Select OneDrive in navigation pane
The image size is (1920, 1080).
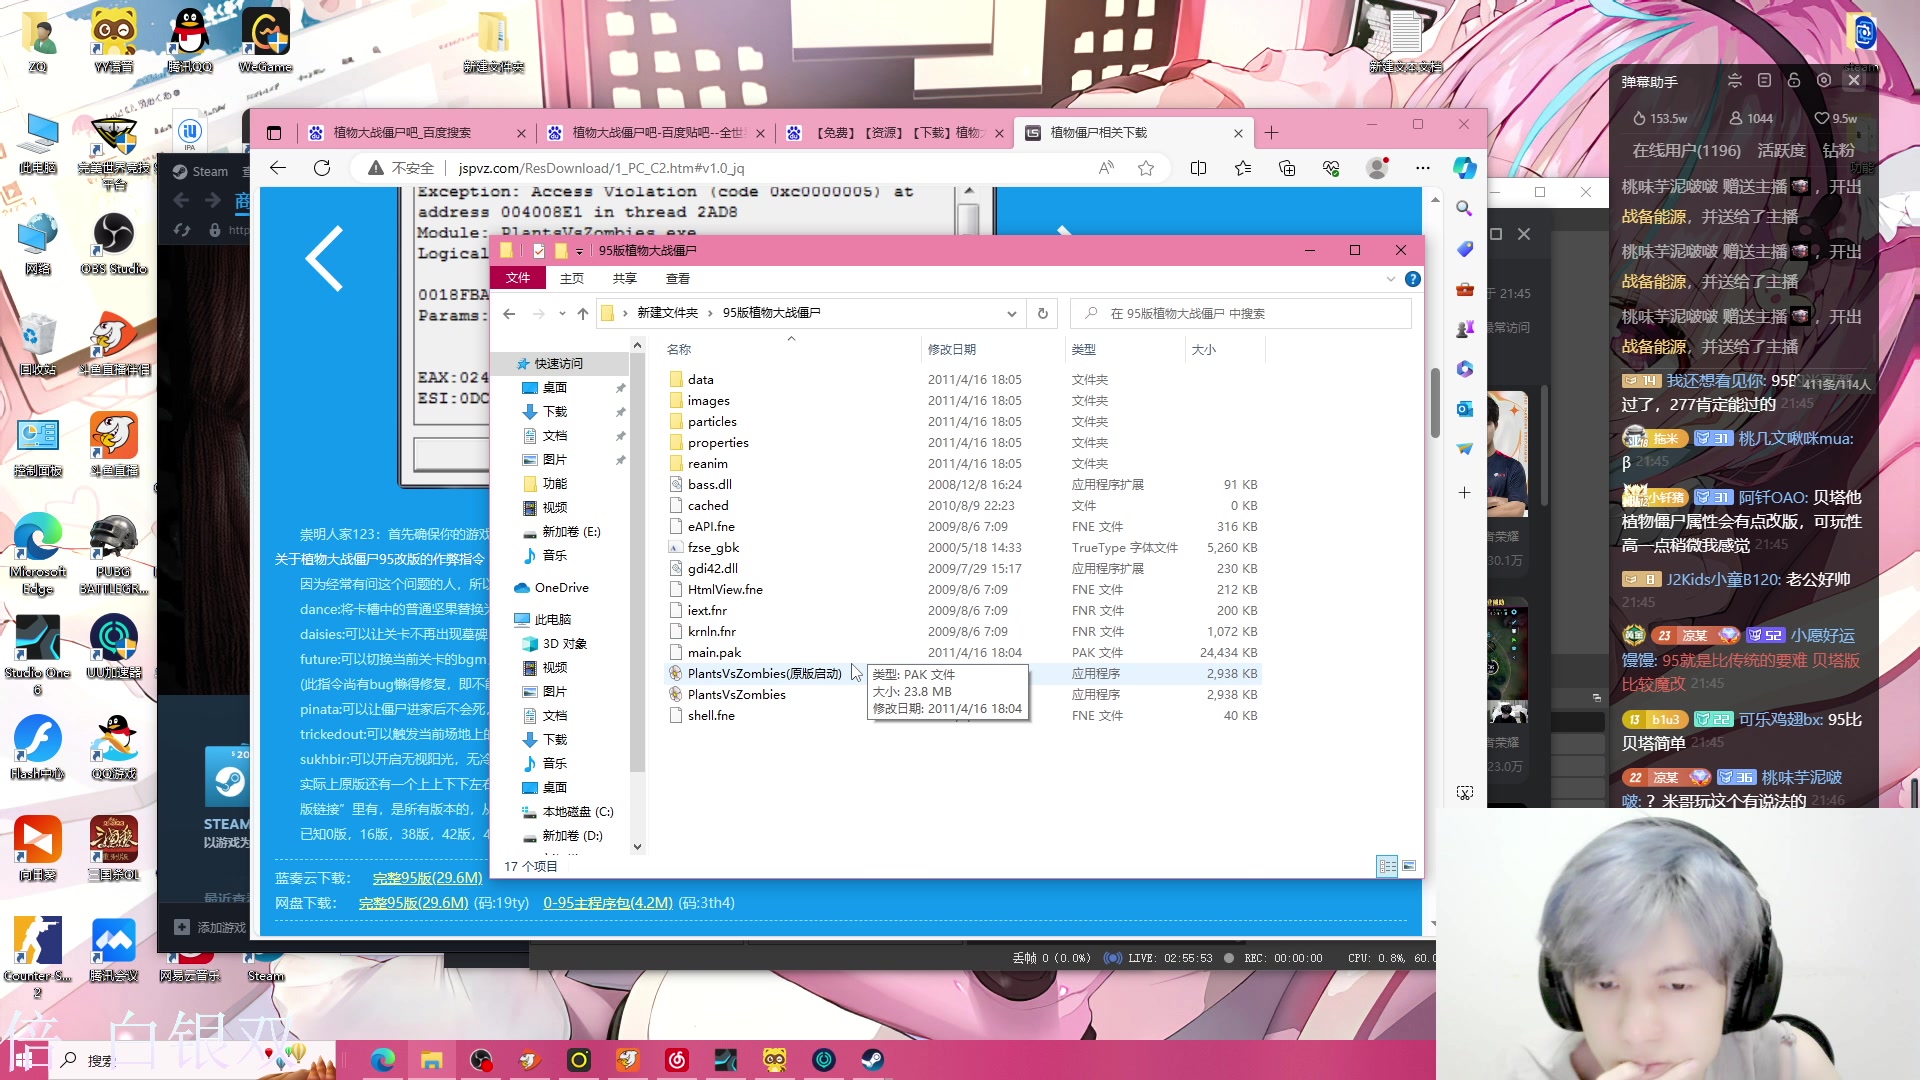pyautogui.click(x=561, y=588)
